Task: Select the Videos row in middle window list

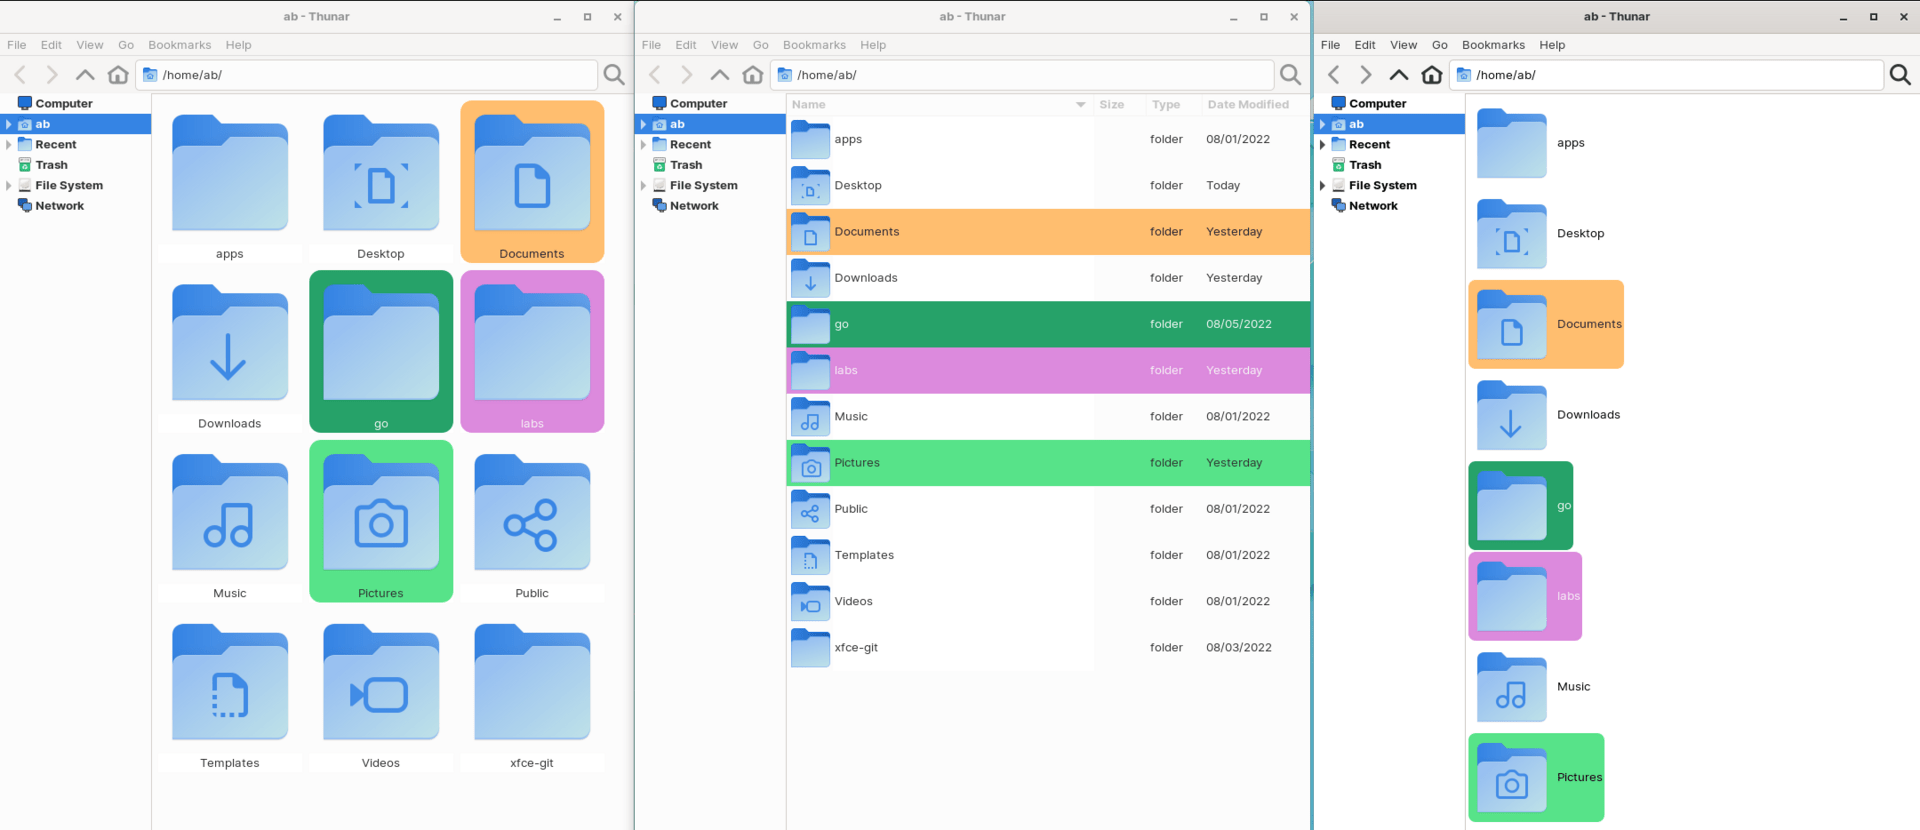Action: point(1048,601)
